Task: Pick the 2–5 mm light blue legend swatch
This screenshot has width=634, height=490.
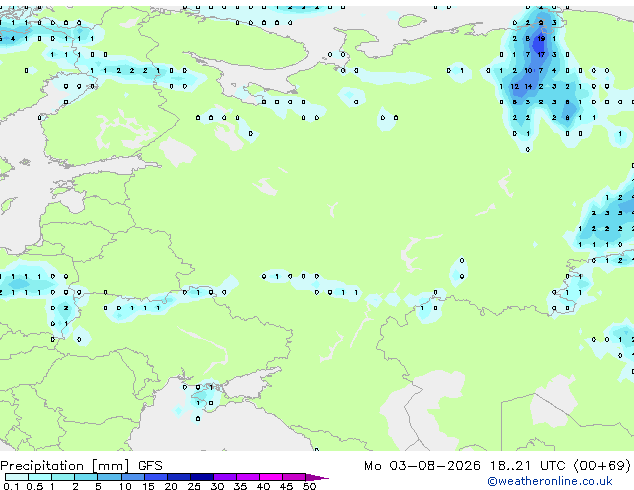Action: pos(86,477)
